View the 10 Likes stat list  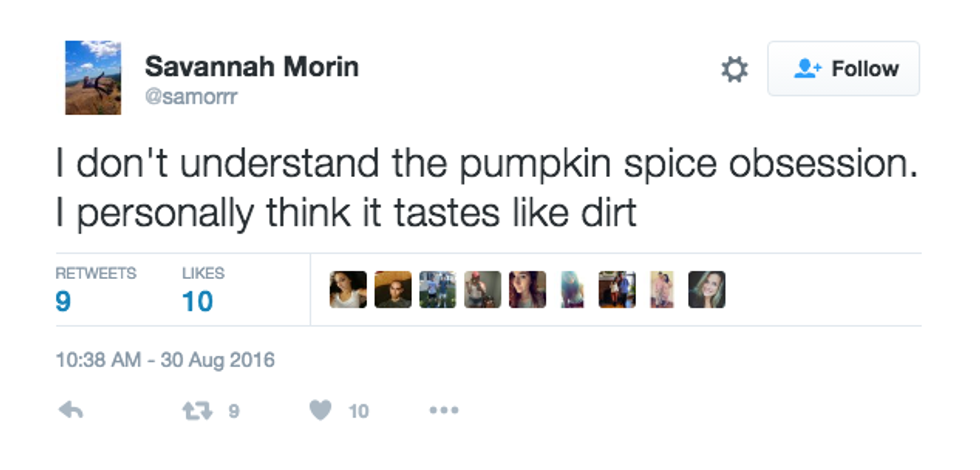pyautogui.click(x=203, y=289)
